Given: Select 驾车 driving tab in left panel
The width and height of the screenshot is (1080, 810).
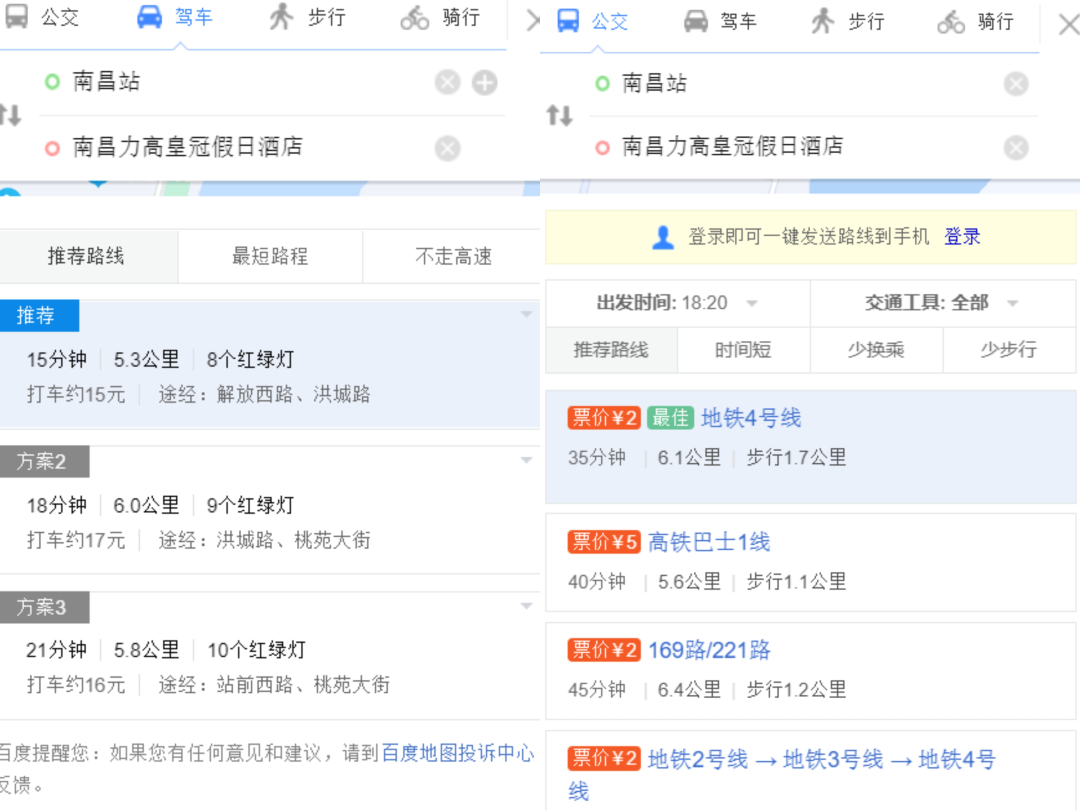Looking at the screenshot, I should 174,17.
